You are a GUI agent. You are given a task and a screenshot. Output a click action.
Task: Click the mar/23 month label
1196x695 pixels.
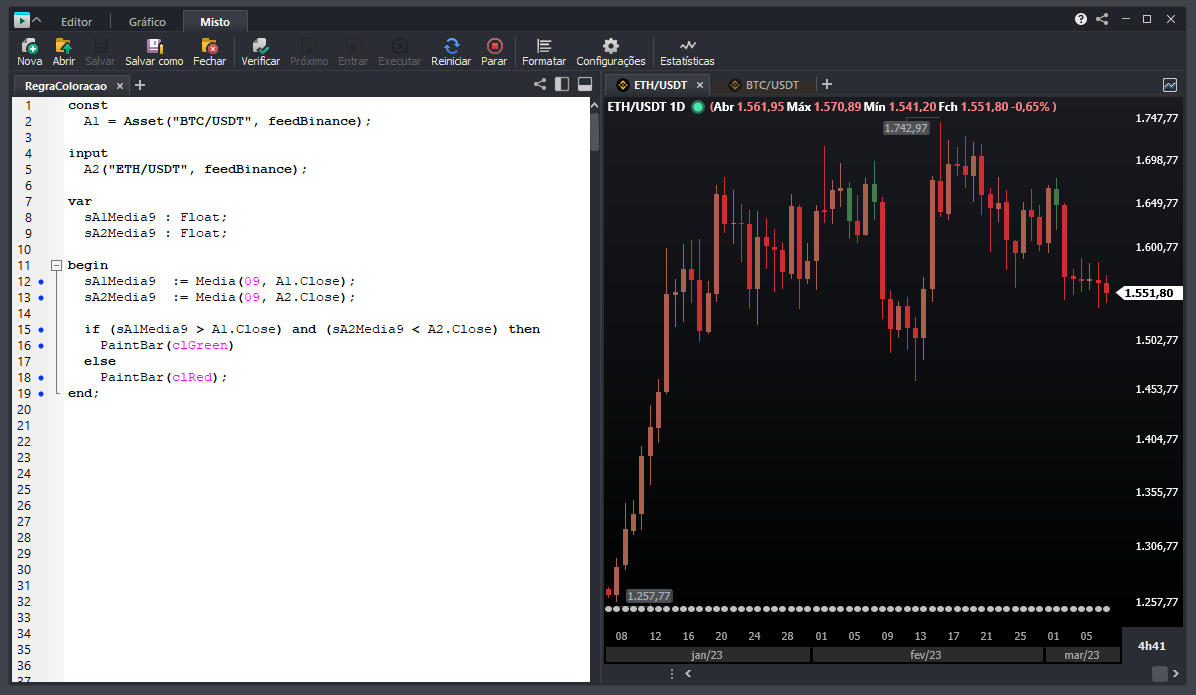1082,655
